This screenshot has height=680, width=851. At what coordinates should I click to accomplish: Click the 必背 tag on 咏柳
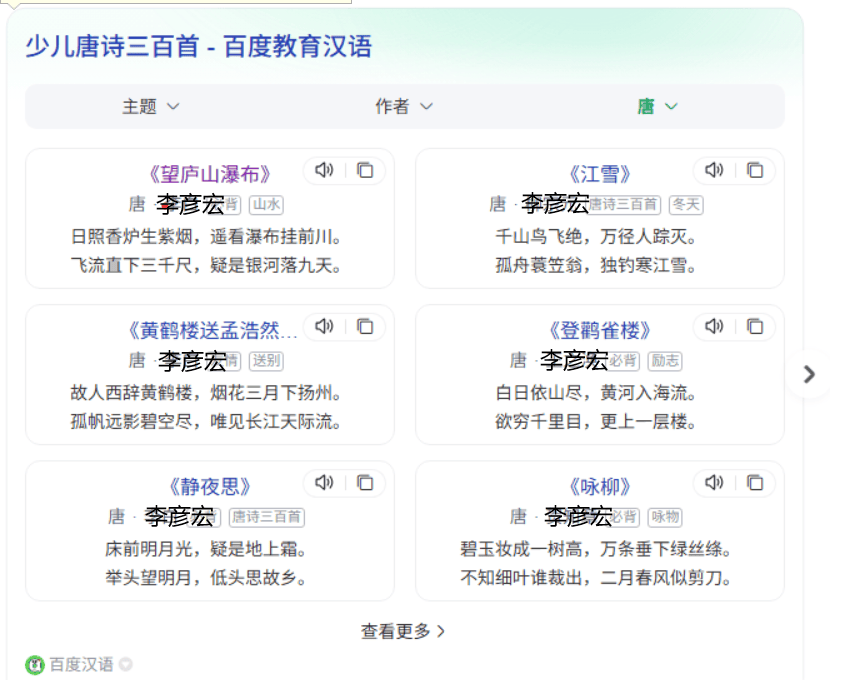click(624, 517)
